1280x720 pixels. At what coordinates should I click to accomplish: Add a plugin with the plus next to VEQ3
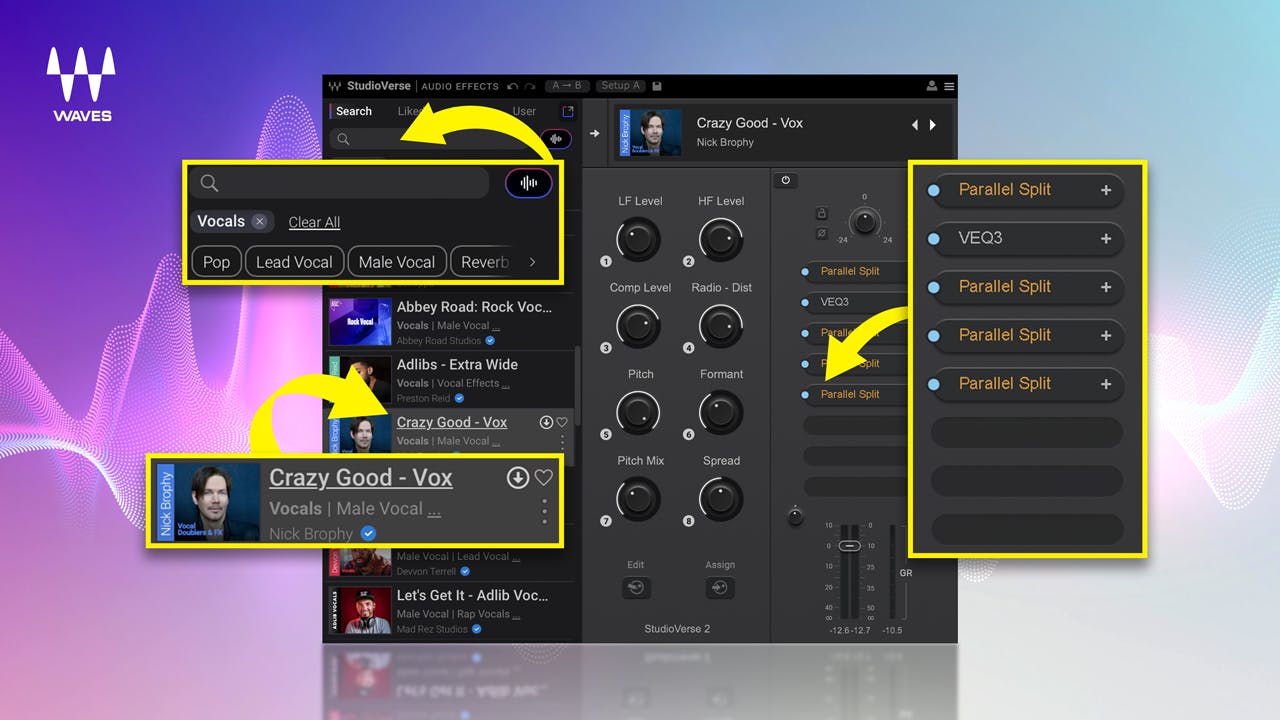[1105, 239]
